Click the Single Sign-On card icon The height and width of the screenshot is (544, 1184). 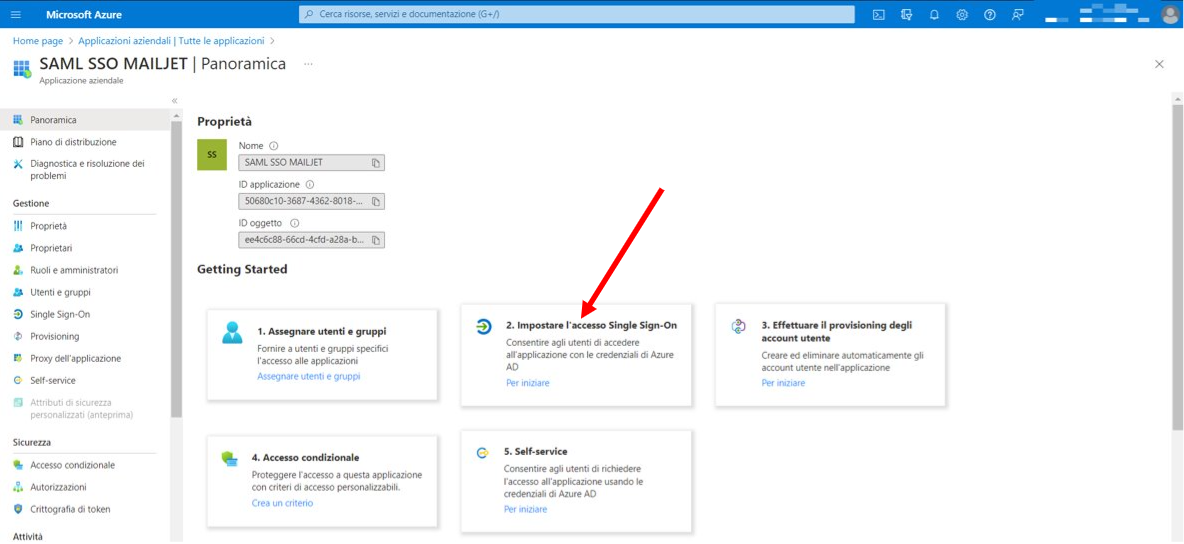pyautogui.click(x=483, y=326)
